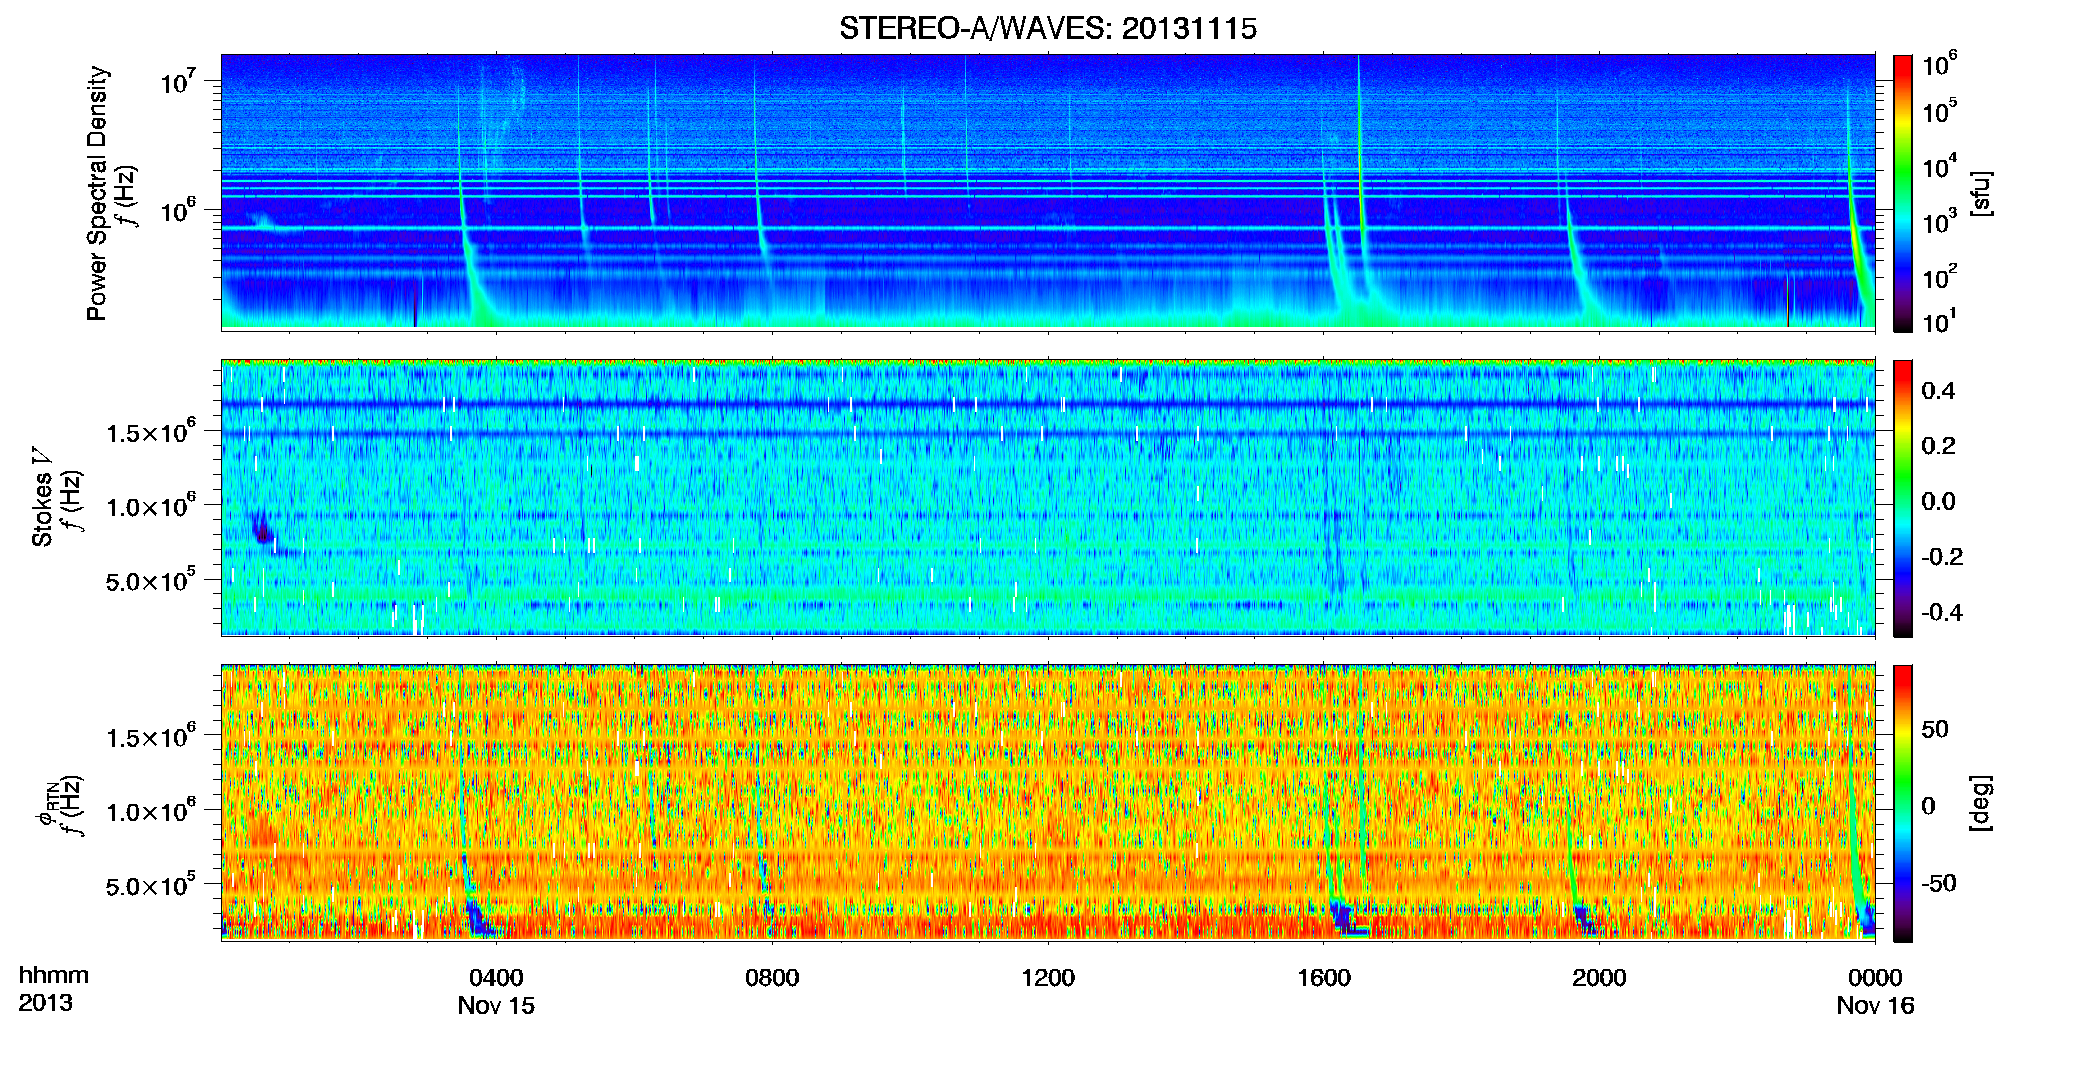2096x1080 pixels.
Task: Click the 0.4 value on Stokes colorbar
Action: [1938, 391]
